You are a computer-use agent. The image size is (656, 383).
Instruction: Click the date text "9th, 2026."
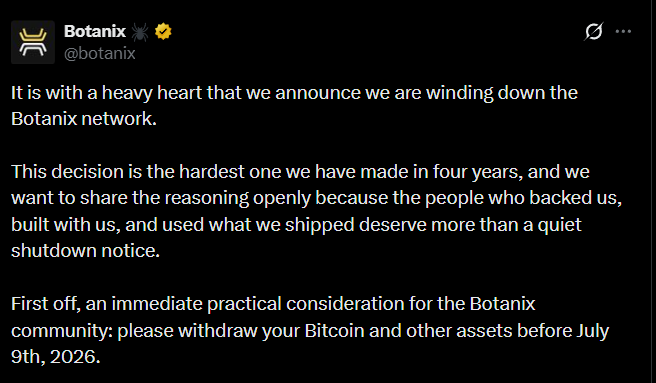coord(56,357)
